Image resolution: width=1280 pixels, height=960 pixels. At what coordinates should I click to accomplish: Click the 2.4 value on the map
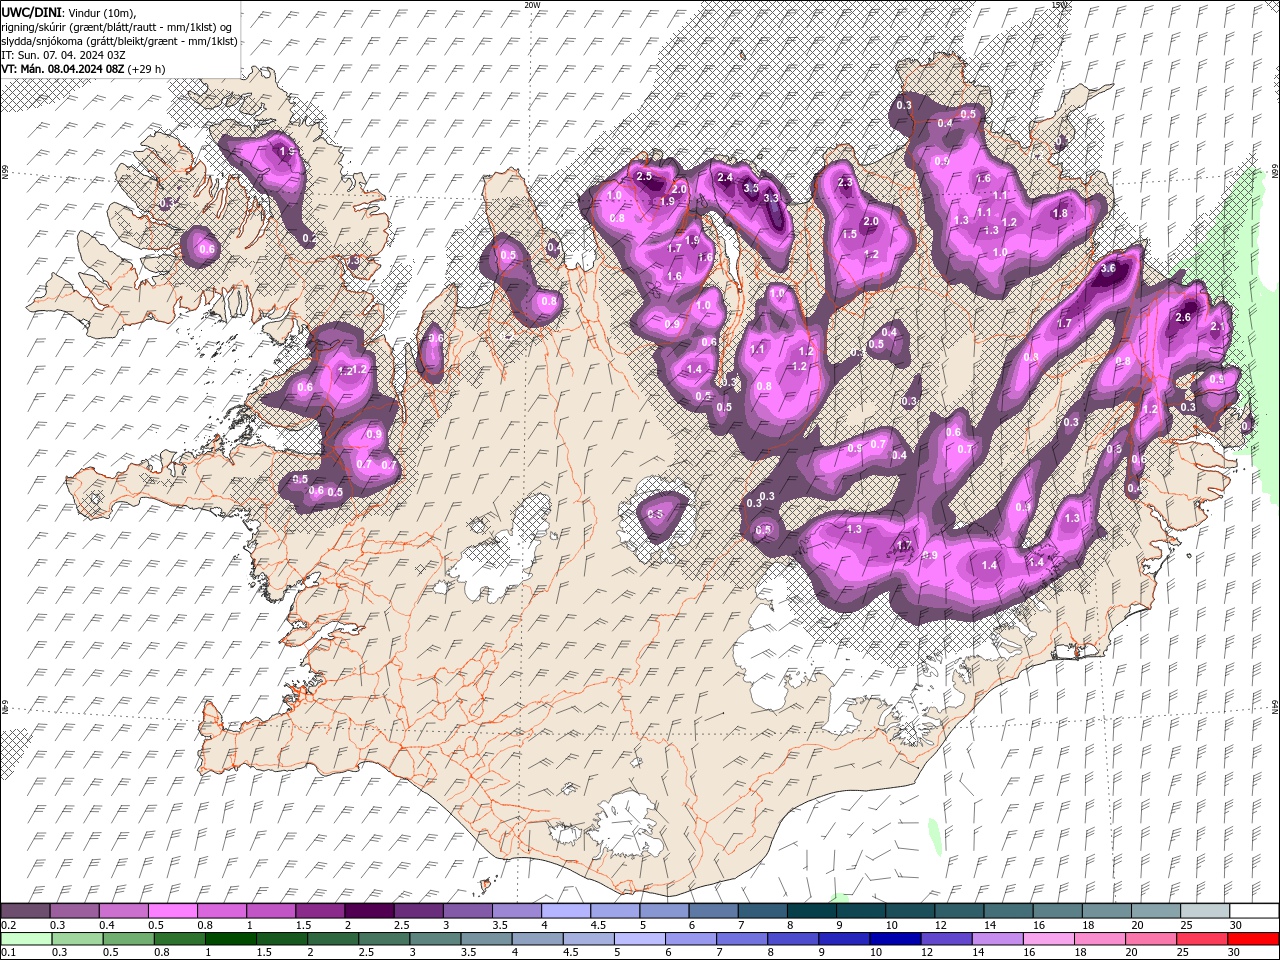726,178
